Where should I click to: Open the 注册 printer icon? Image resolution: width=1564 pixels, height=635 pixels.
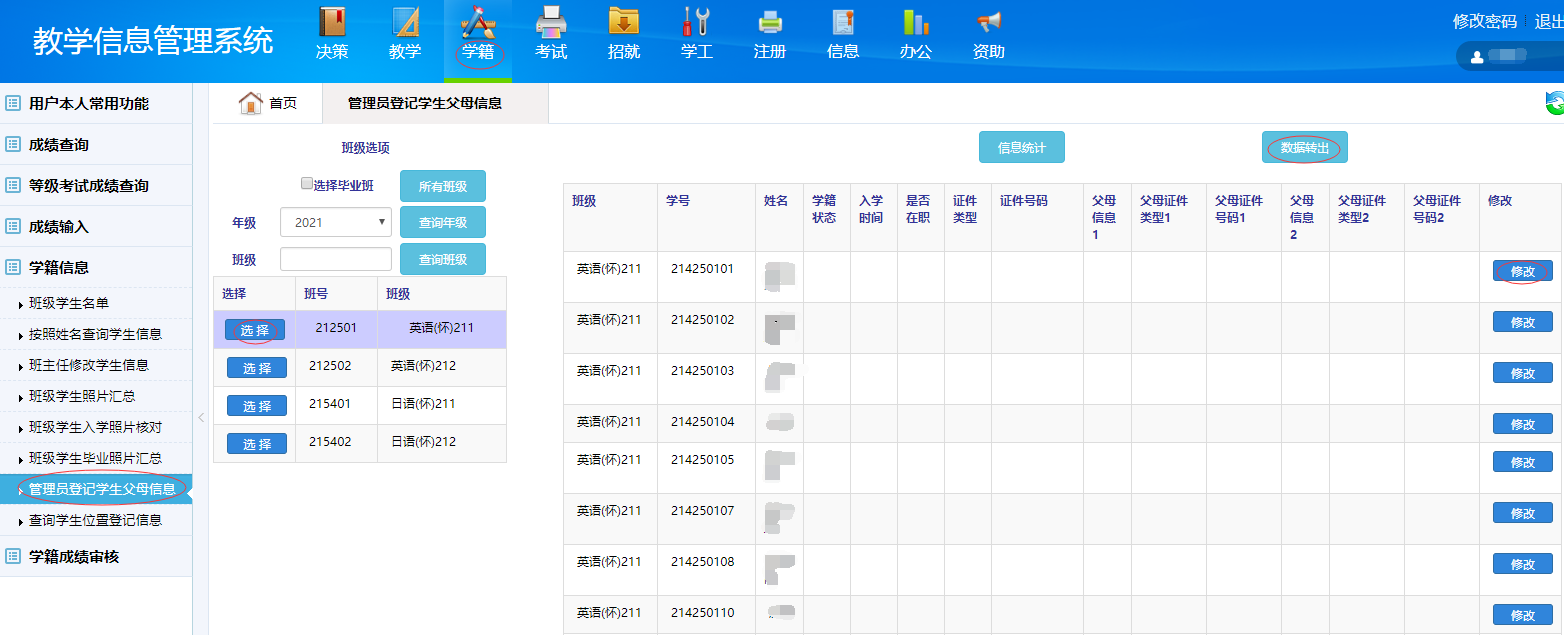(770, 22)
